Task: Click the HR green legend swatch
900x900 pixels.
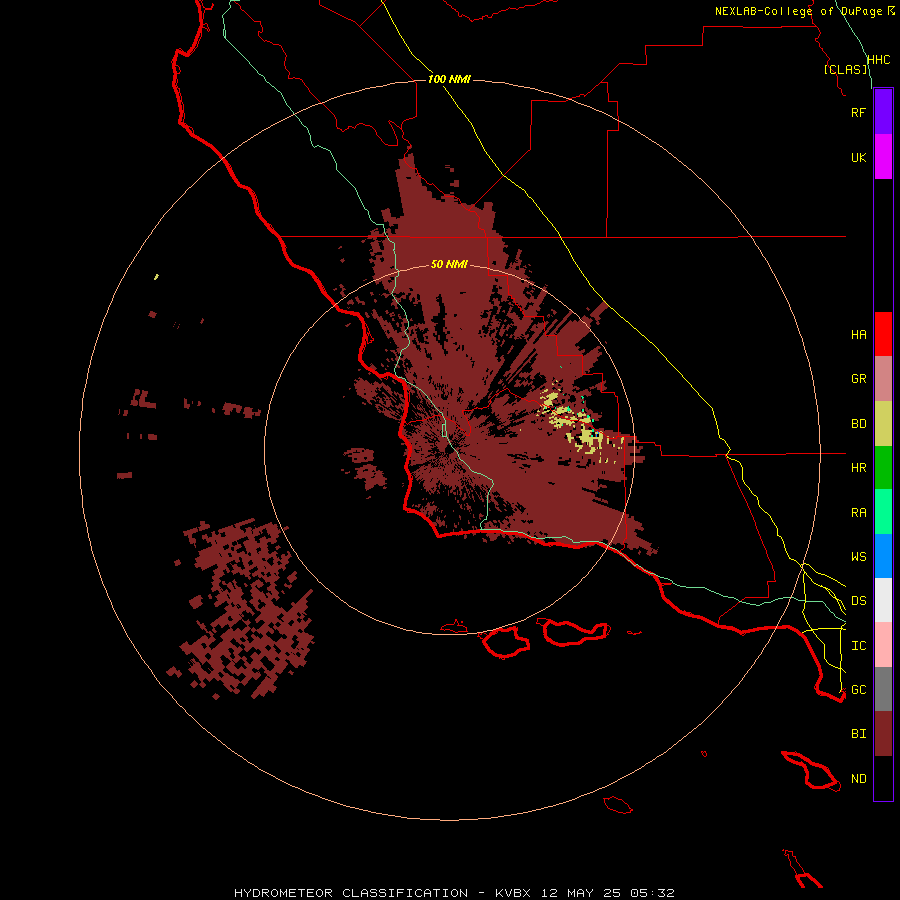Action: coord(883,468)
